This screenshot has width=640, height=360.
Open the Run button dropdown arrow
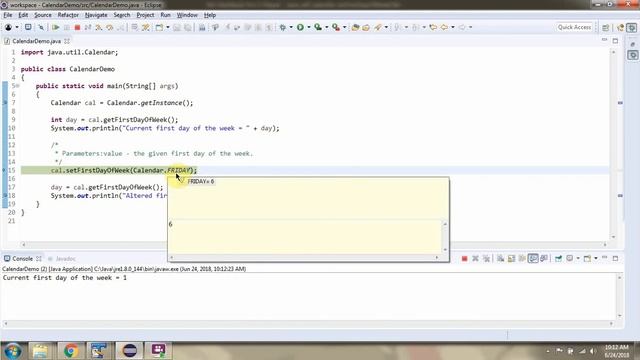pos(309,27)
